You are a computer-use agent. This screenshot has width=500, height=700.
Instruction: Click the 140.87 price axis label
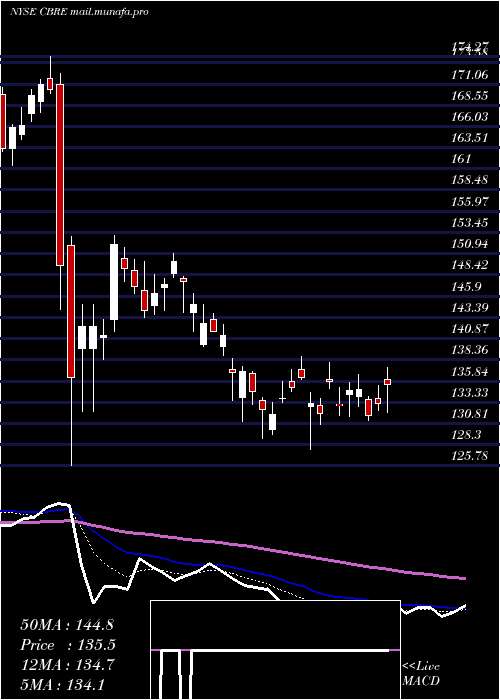(x=470, y=329)
